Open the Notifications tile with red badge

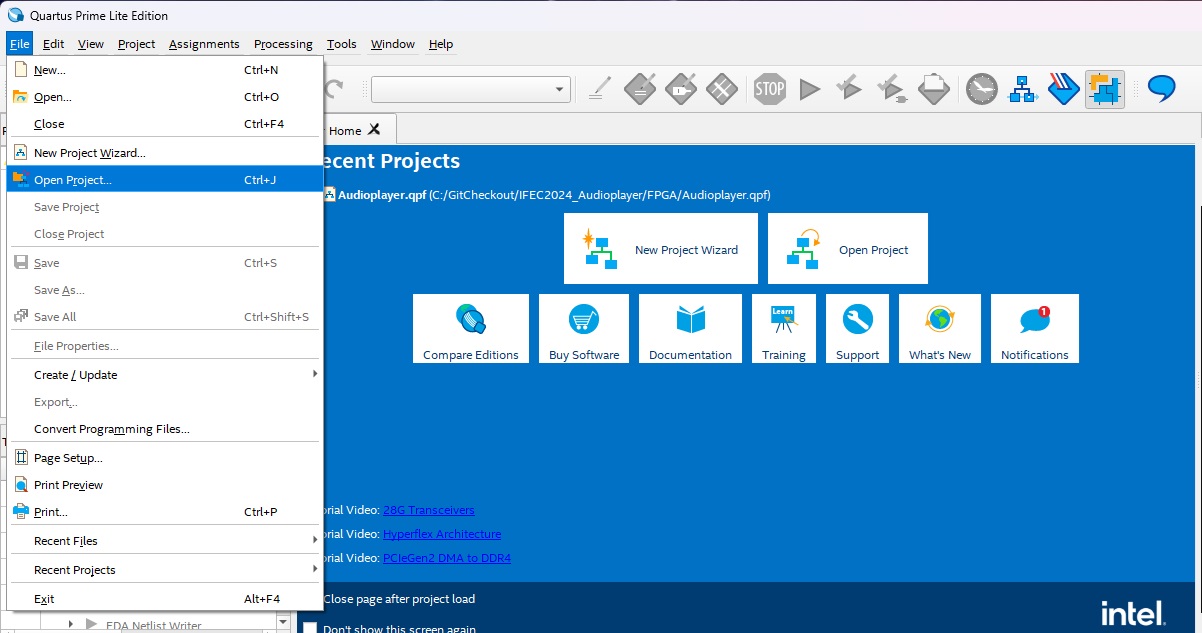1034,328
